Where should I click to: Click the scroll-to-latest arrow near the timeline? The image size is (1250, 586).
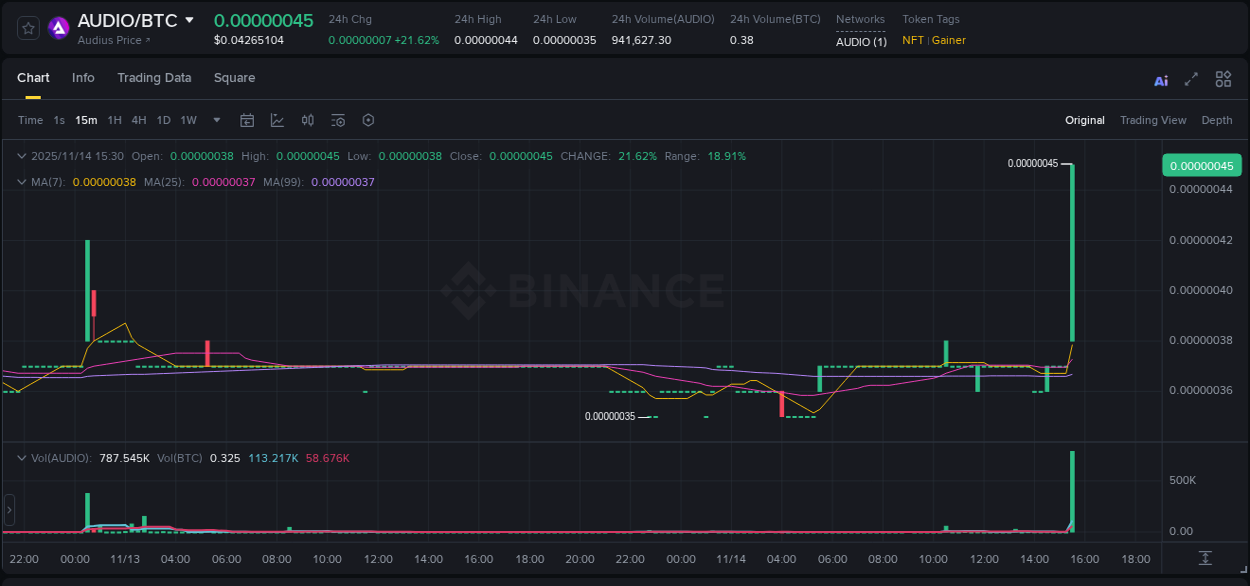point(1205,560)
